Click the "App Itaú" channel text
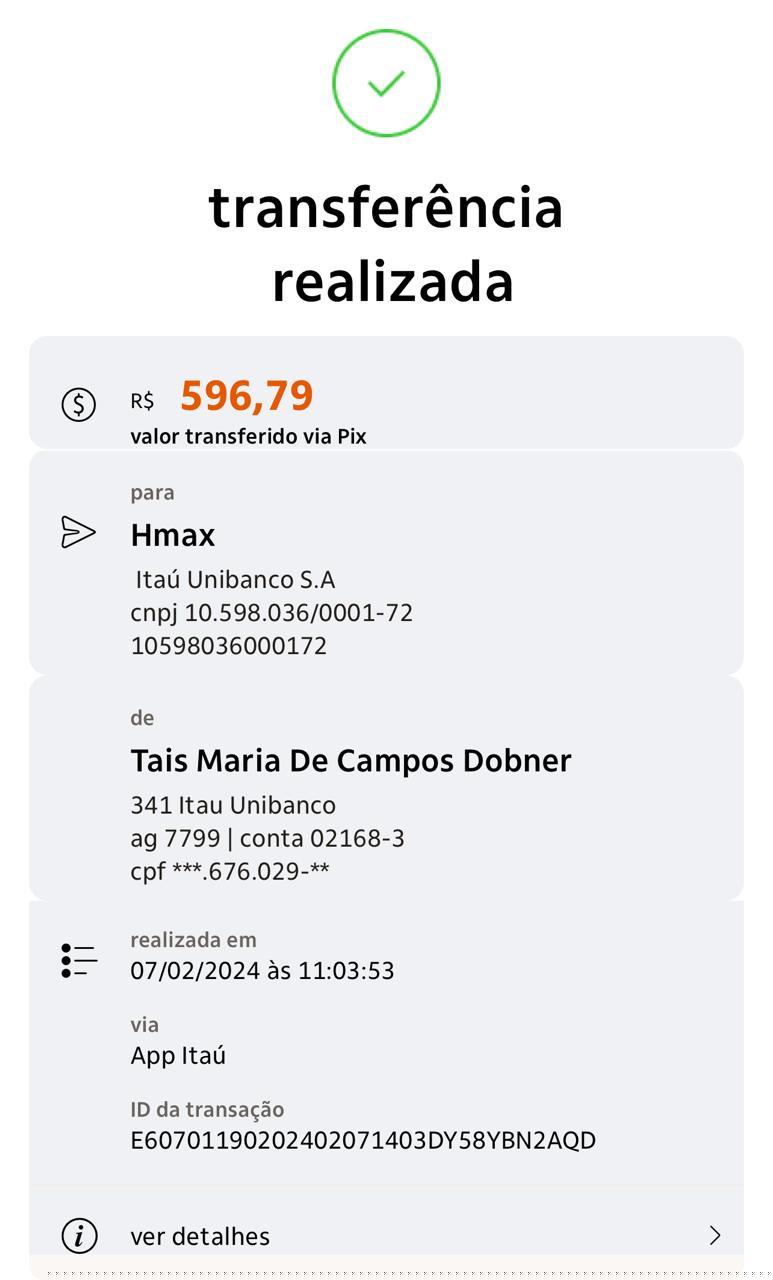 [x=178, y=1055]
